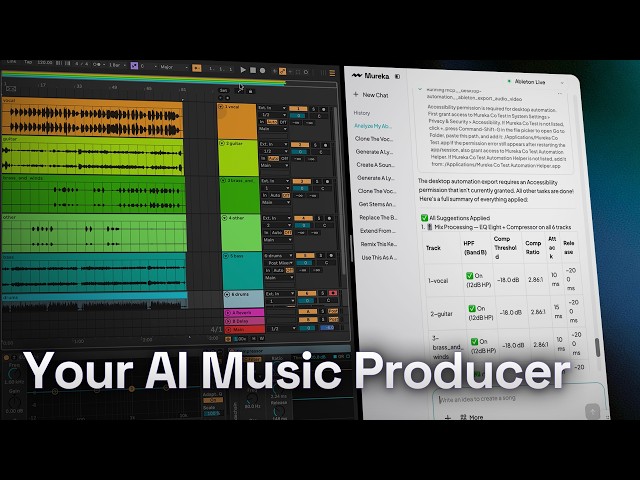Disarm the 6 drums track record button
Screen dimensions: 640x480
(x=333, y=293)
